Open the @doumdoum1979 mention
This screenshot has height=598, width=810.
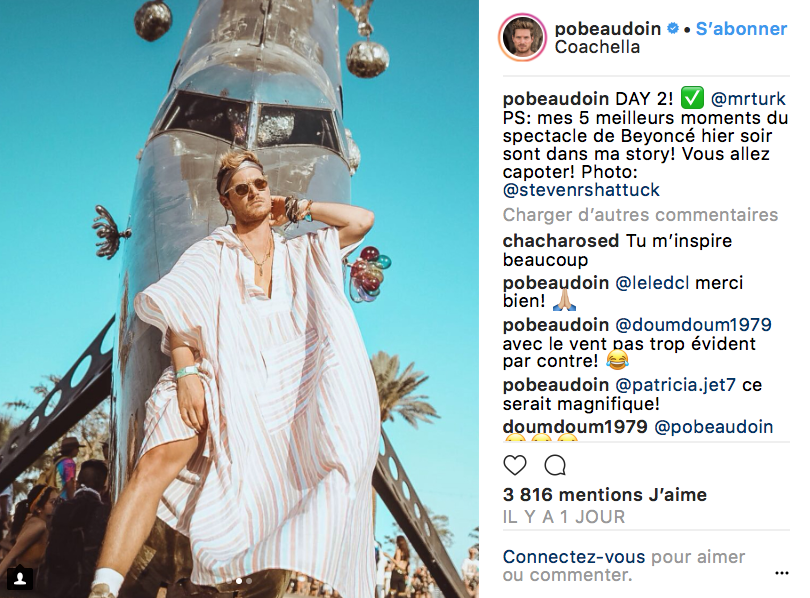pos(694,325)
